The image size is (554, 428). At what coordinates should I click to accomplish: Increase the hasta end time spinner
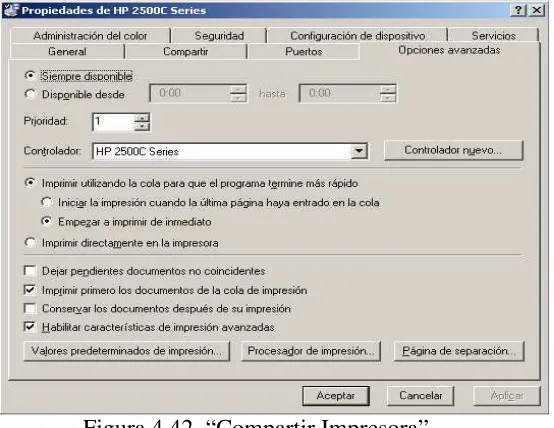click(388, 89)
